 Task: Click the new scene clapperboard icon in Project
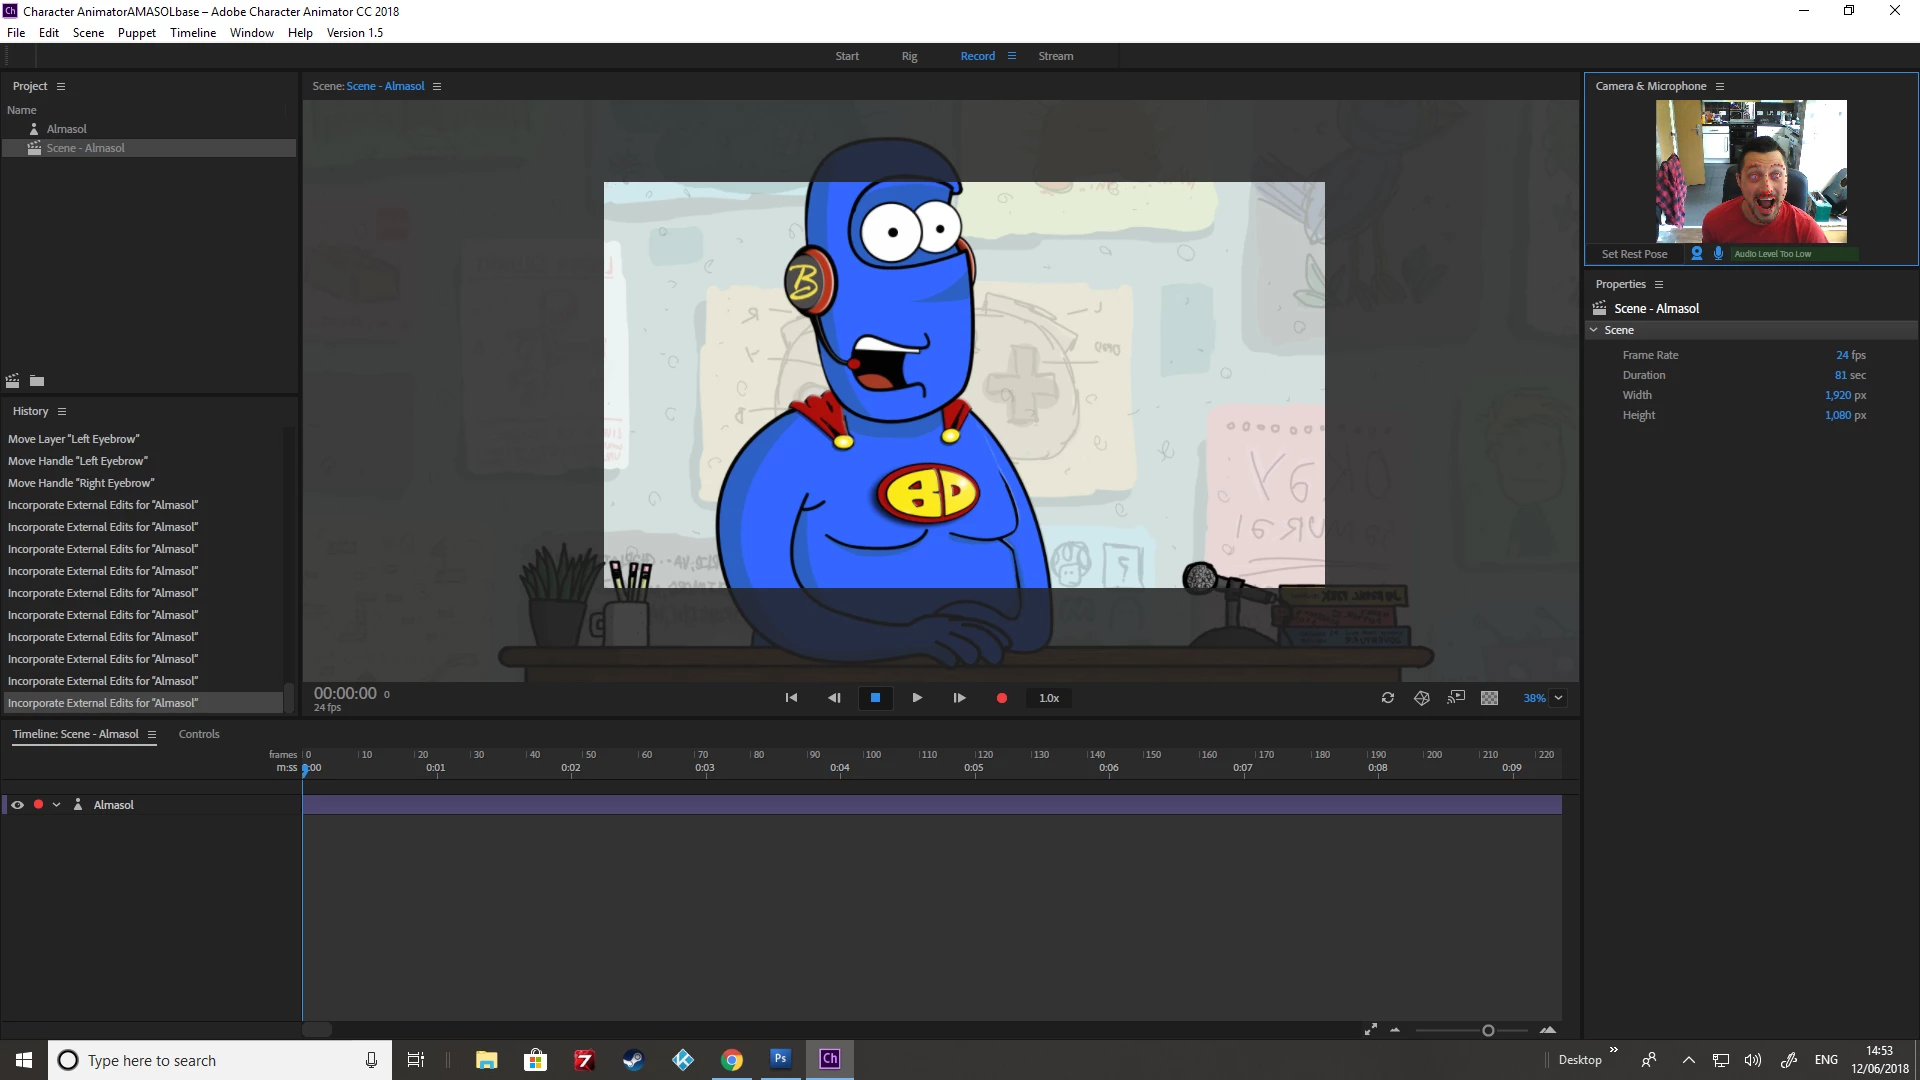tap(13, 381)
